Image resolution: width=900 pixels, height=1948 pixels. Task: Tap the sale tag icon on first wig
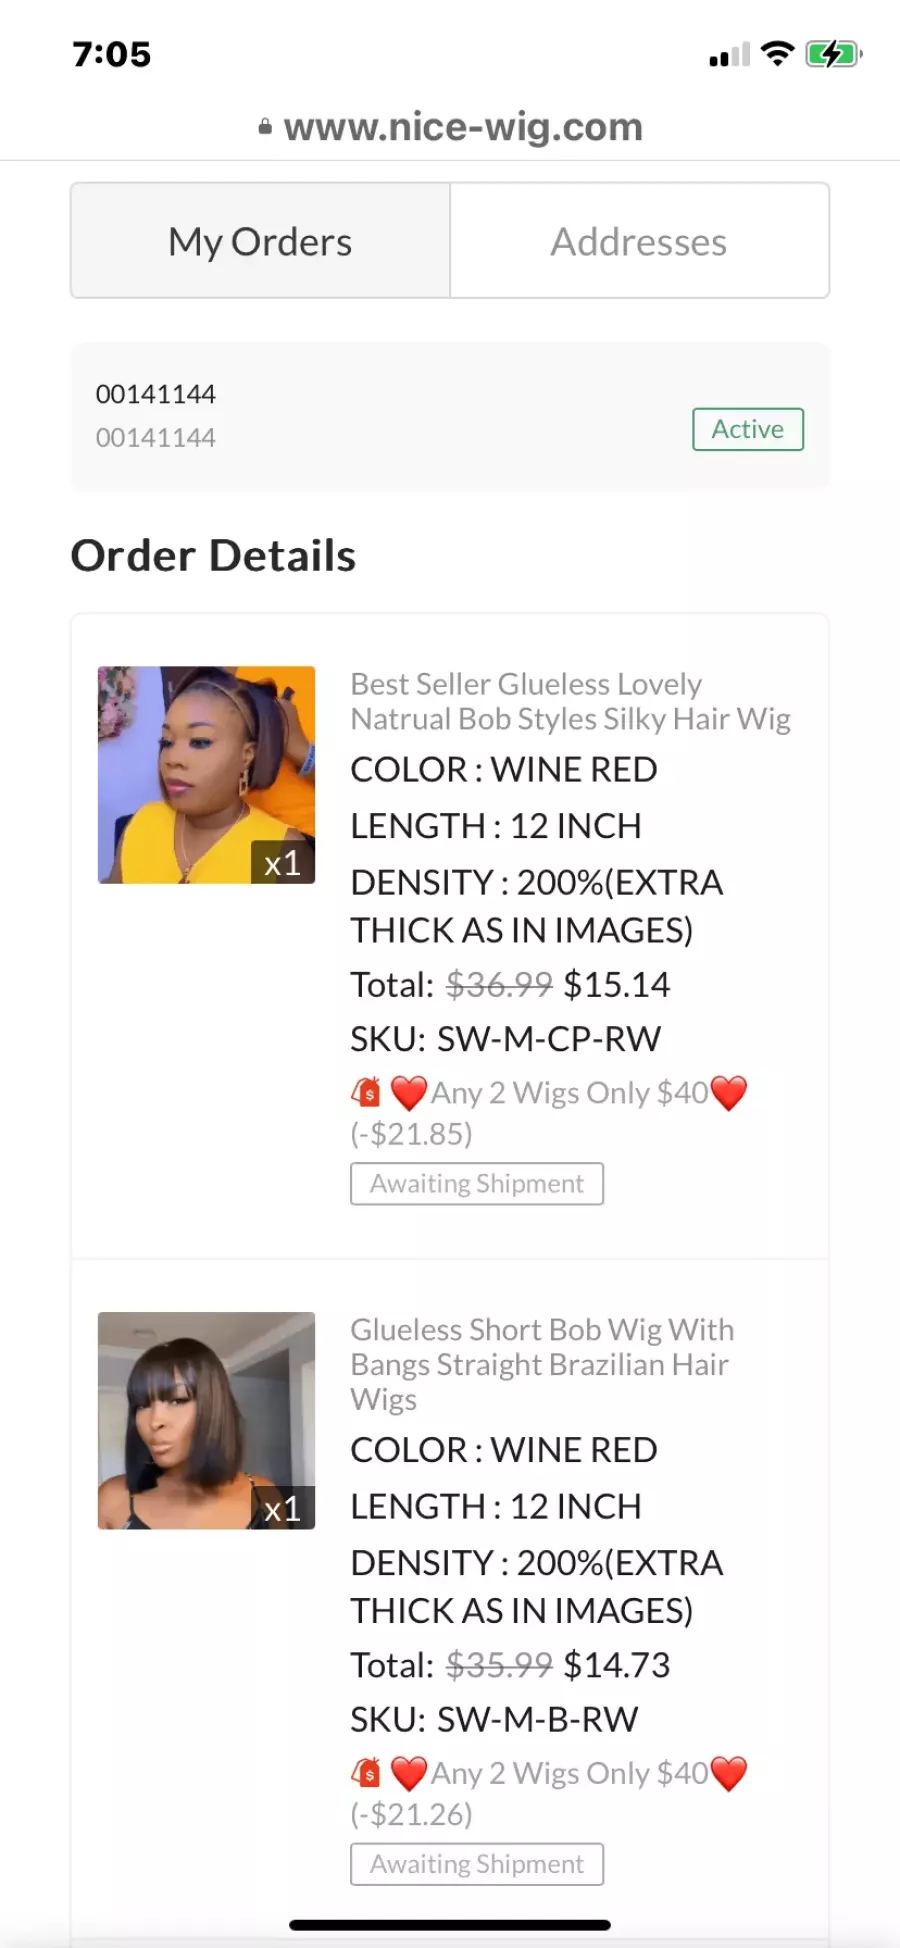(366, 1092)
